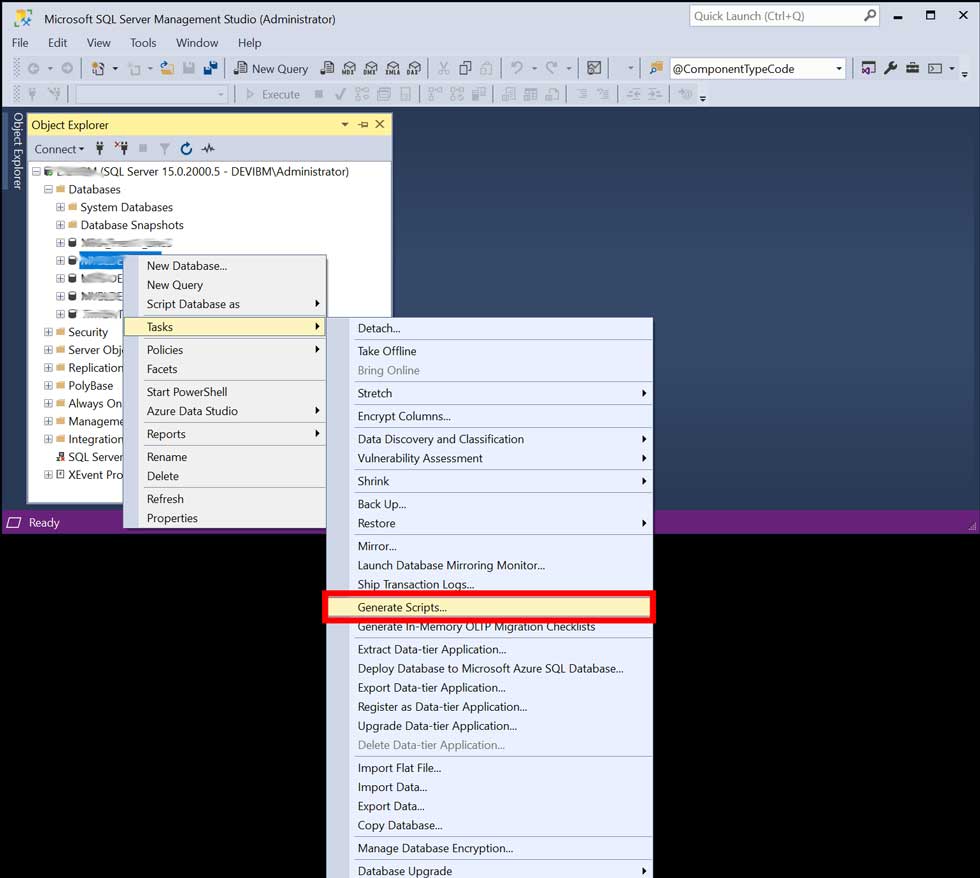Expand the Database Snapshots node
Screen dimensions: 980x878
60,225
